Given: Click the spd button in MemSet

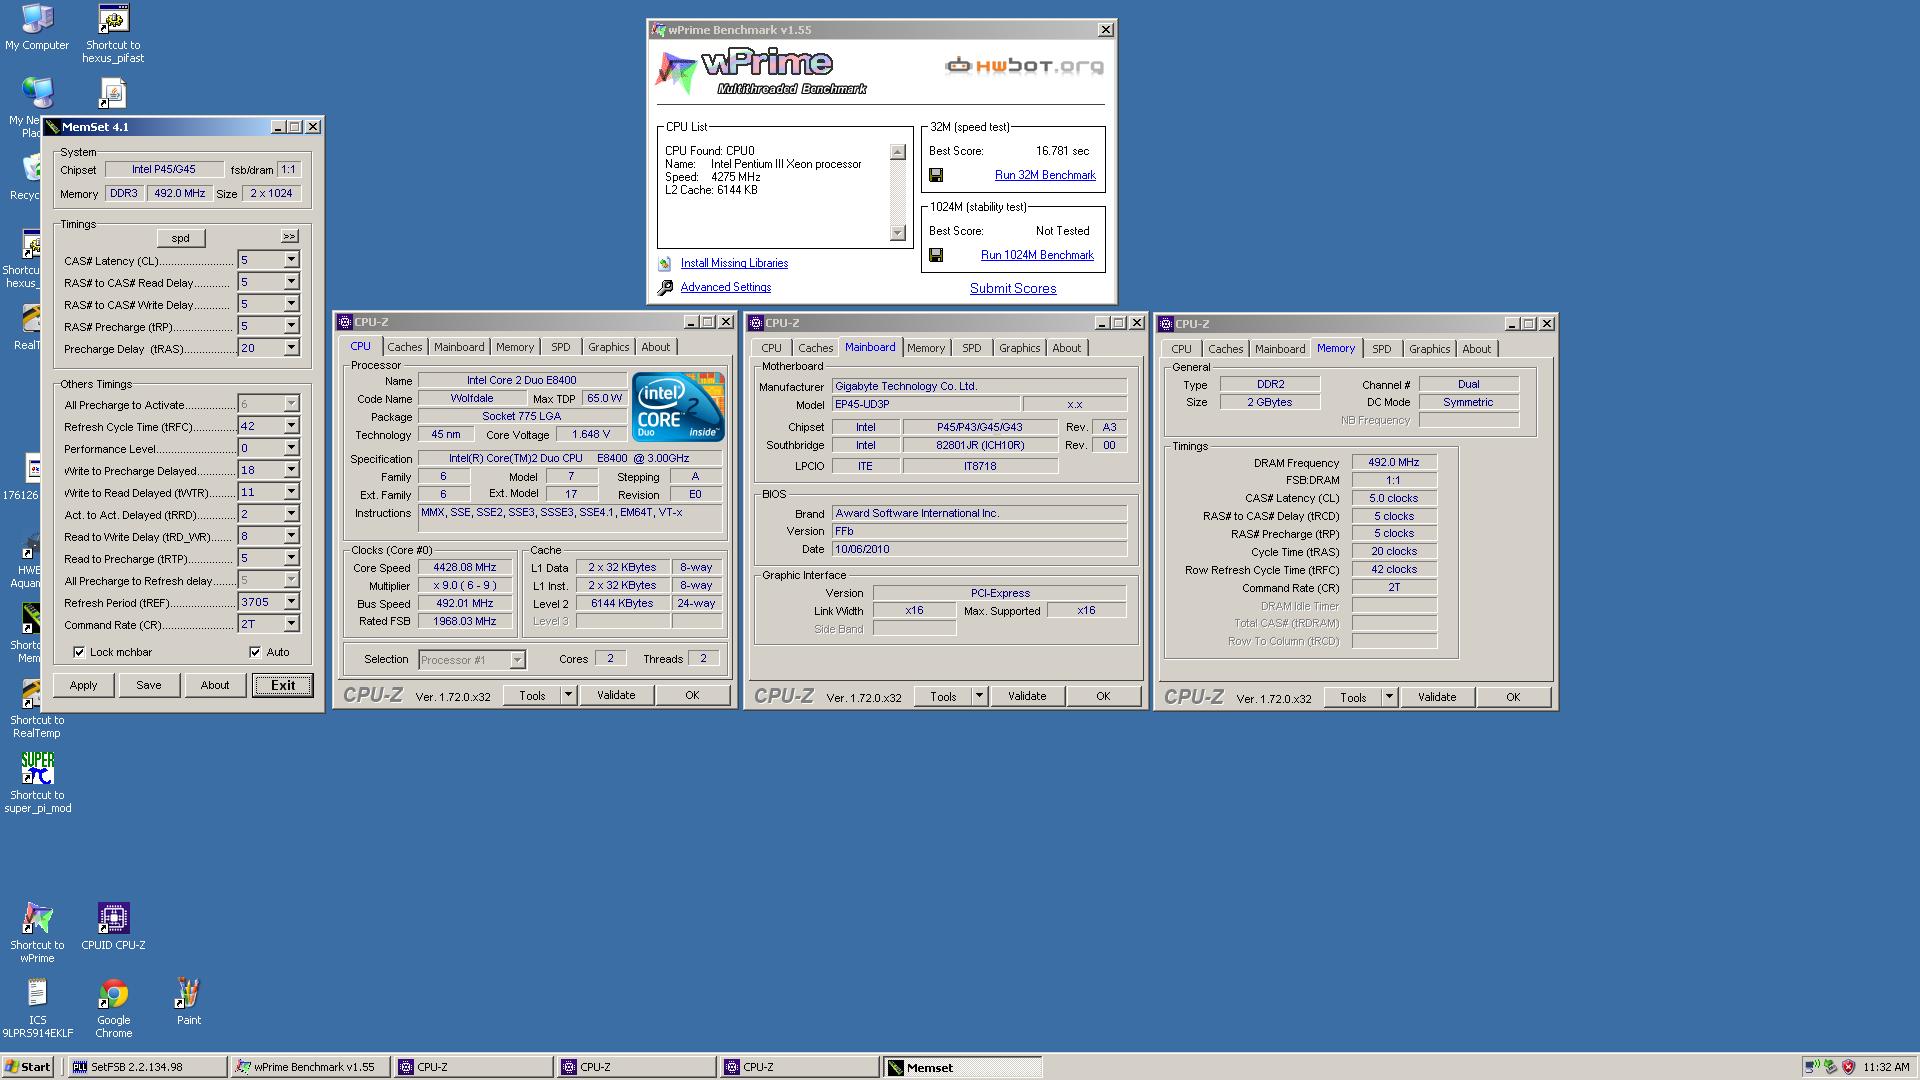Looking at the screenshot, I should (x=180, y=238).
